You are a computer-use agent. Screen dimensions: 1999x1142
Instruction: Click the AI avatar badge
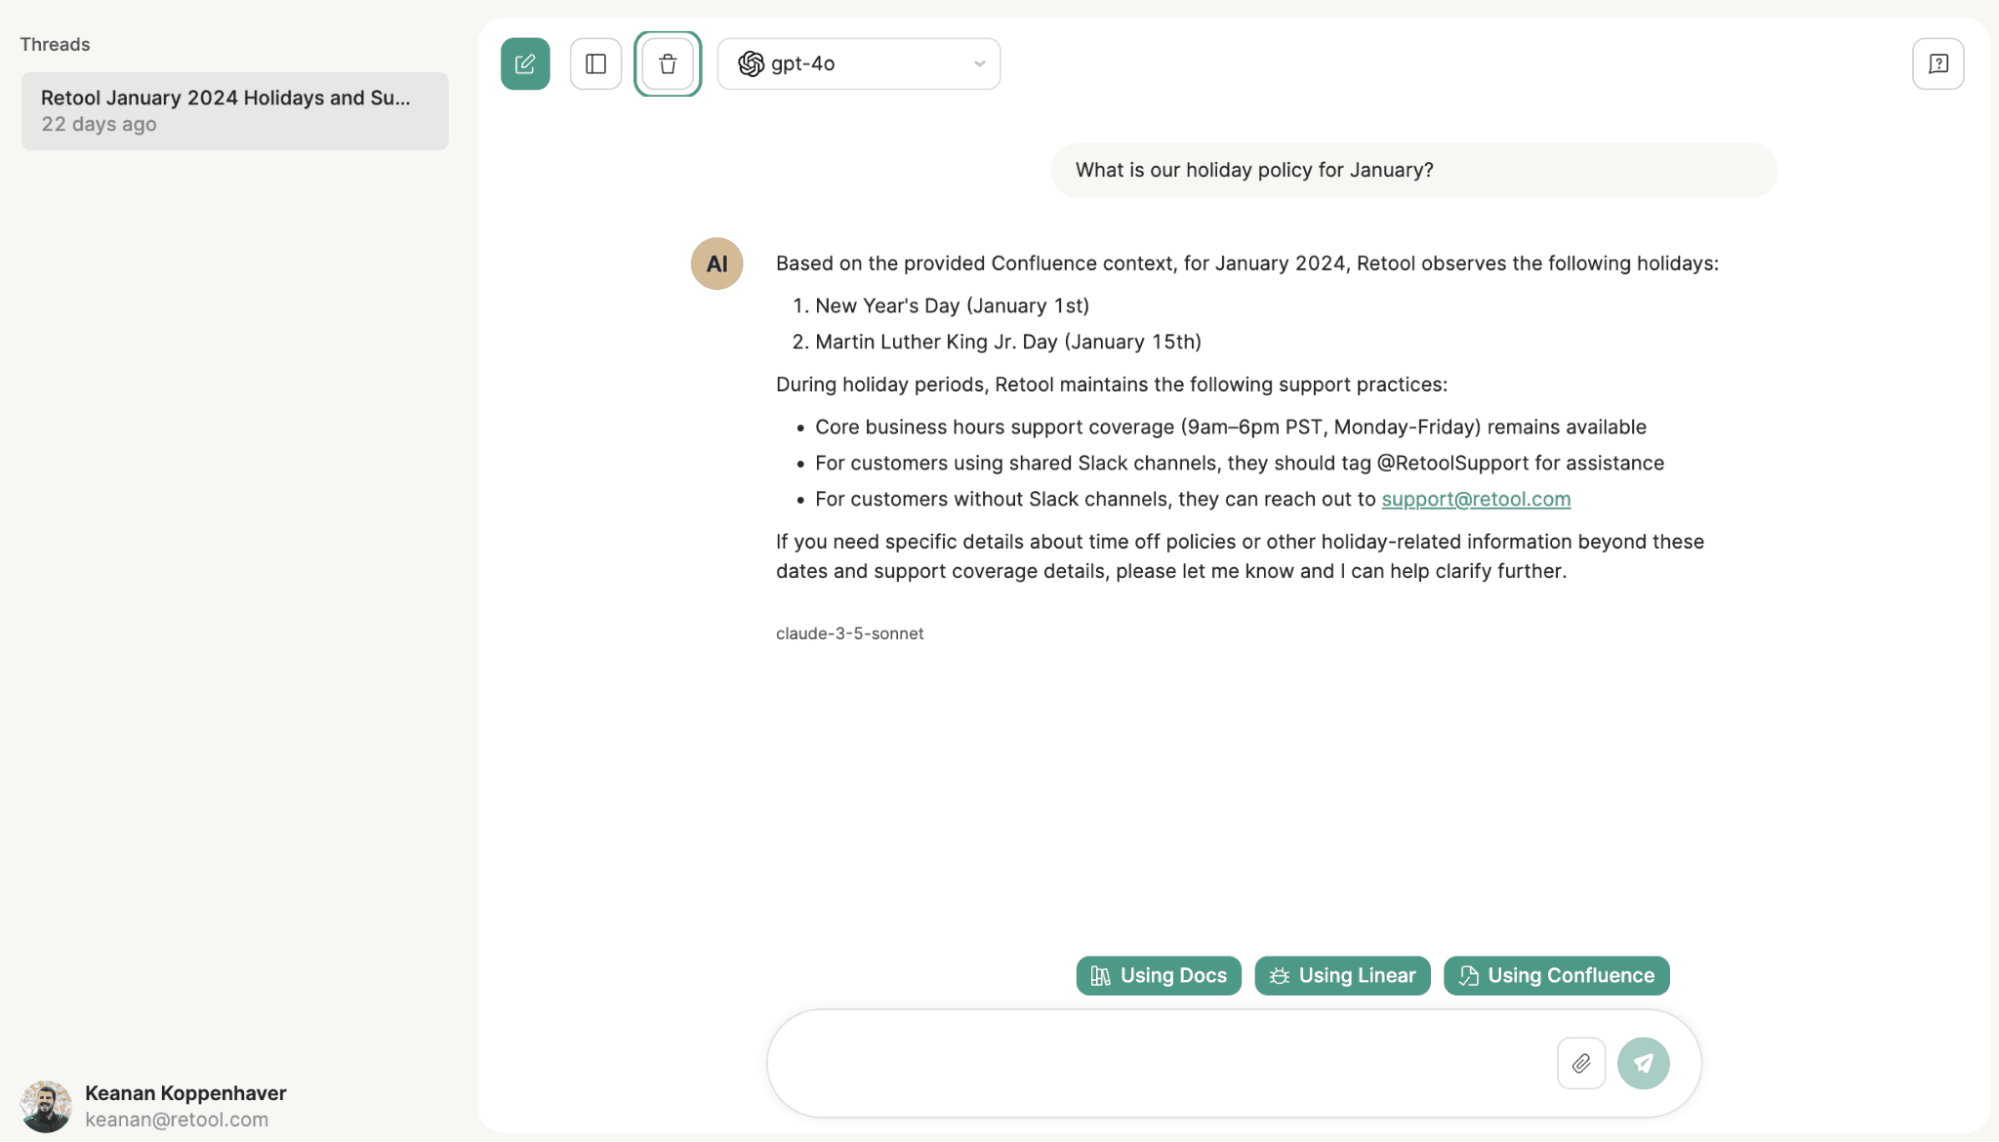(716, 264)
